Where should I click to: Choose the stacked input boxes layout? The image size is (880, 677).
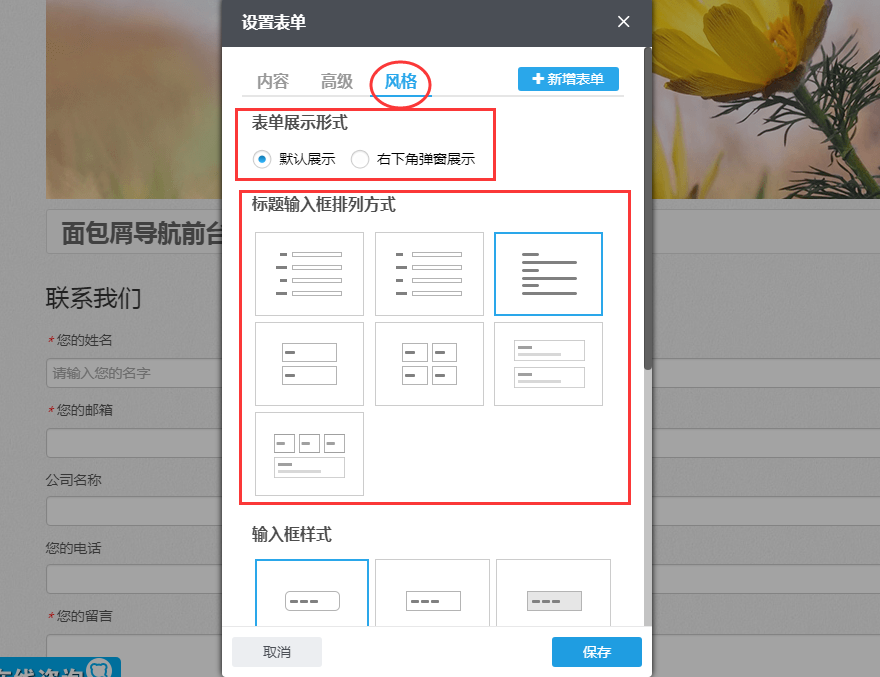(309, 363)
